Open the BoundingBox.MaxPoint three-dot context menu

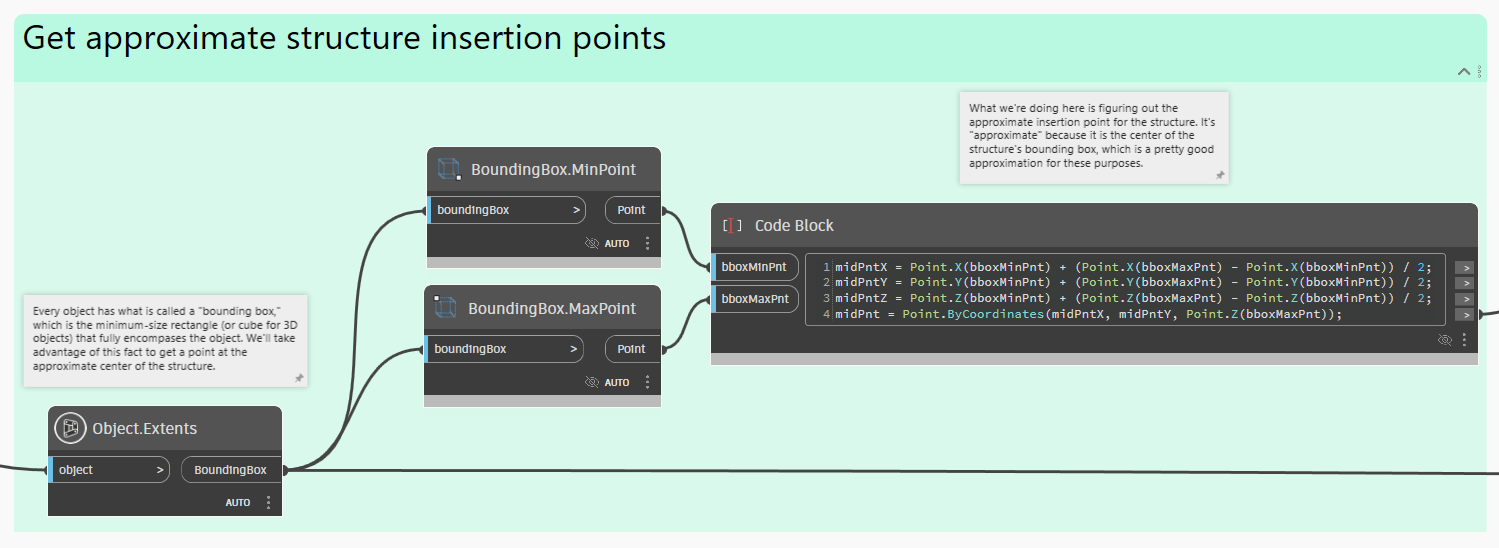point(647,382)
